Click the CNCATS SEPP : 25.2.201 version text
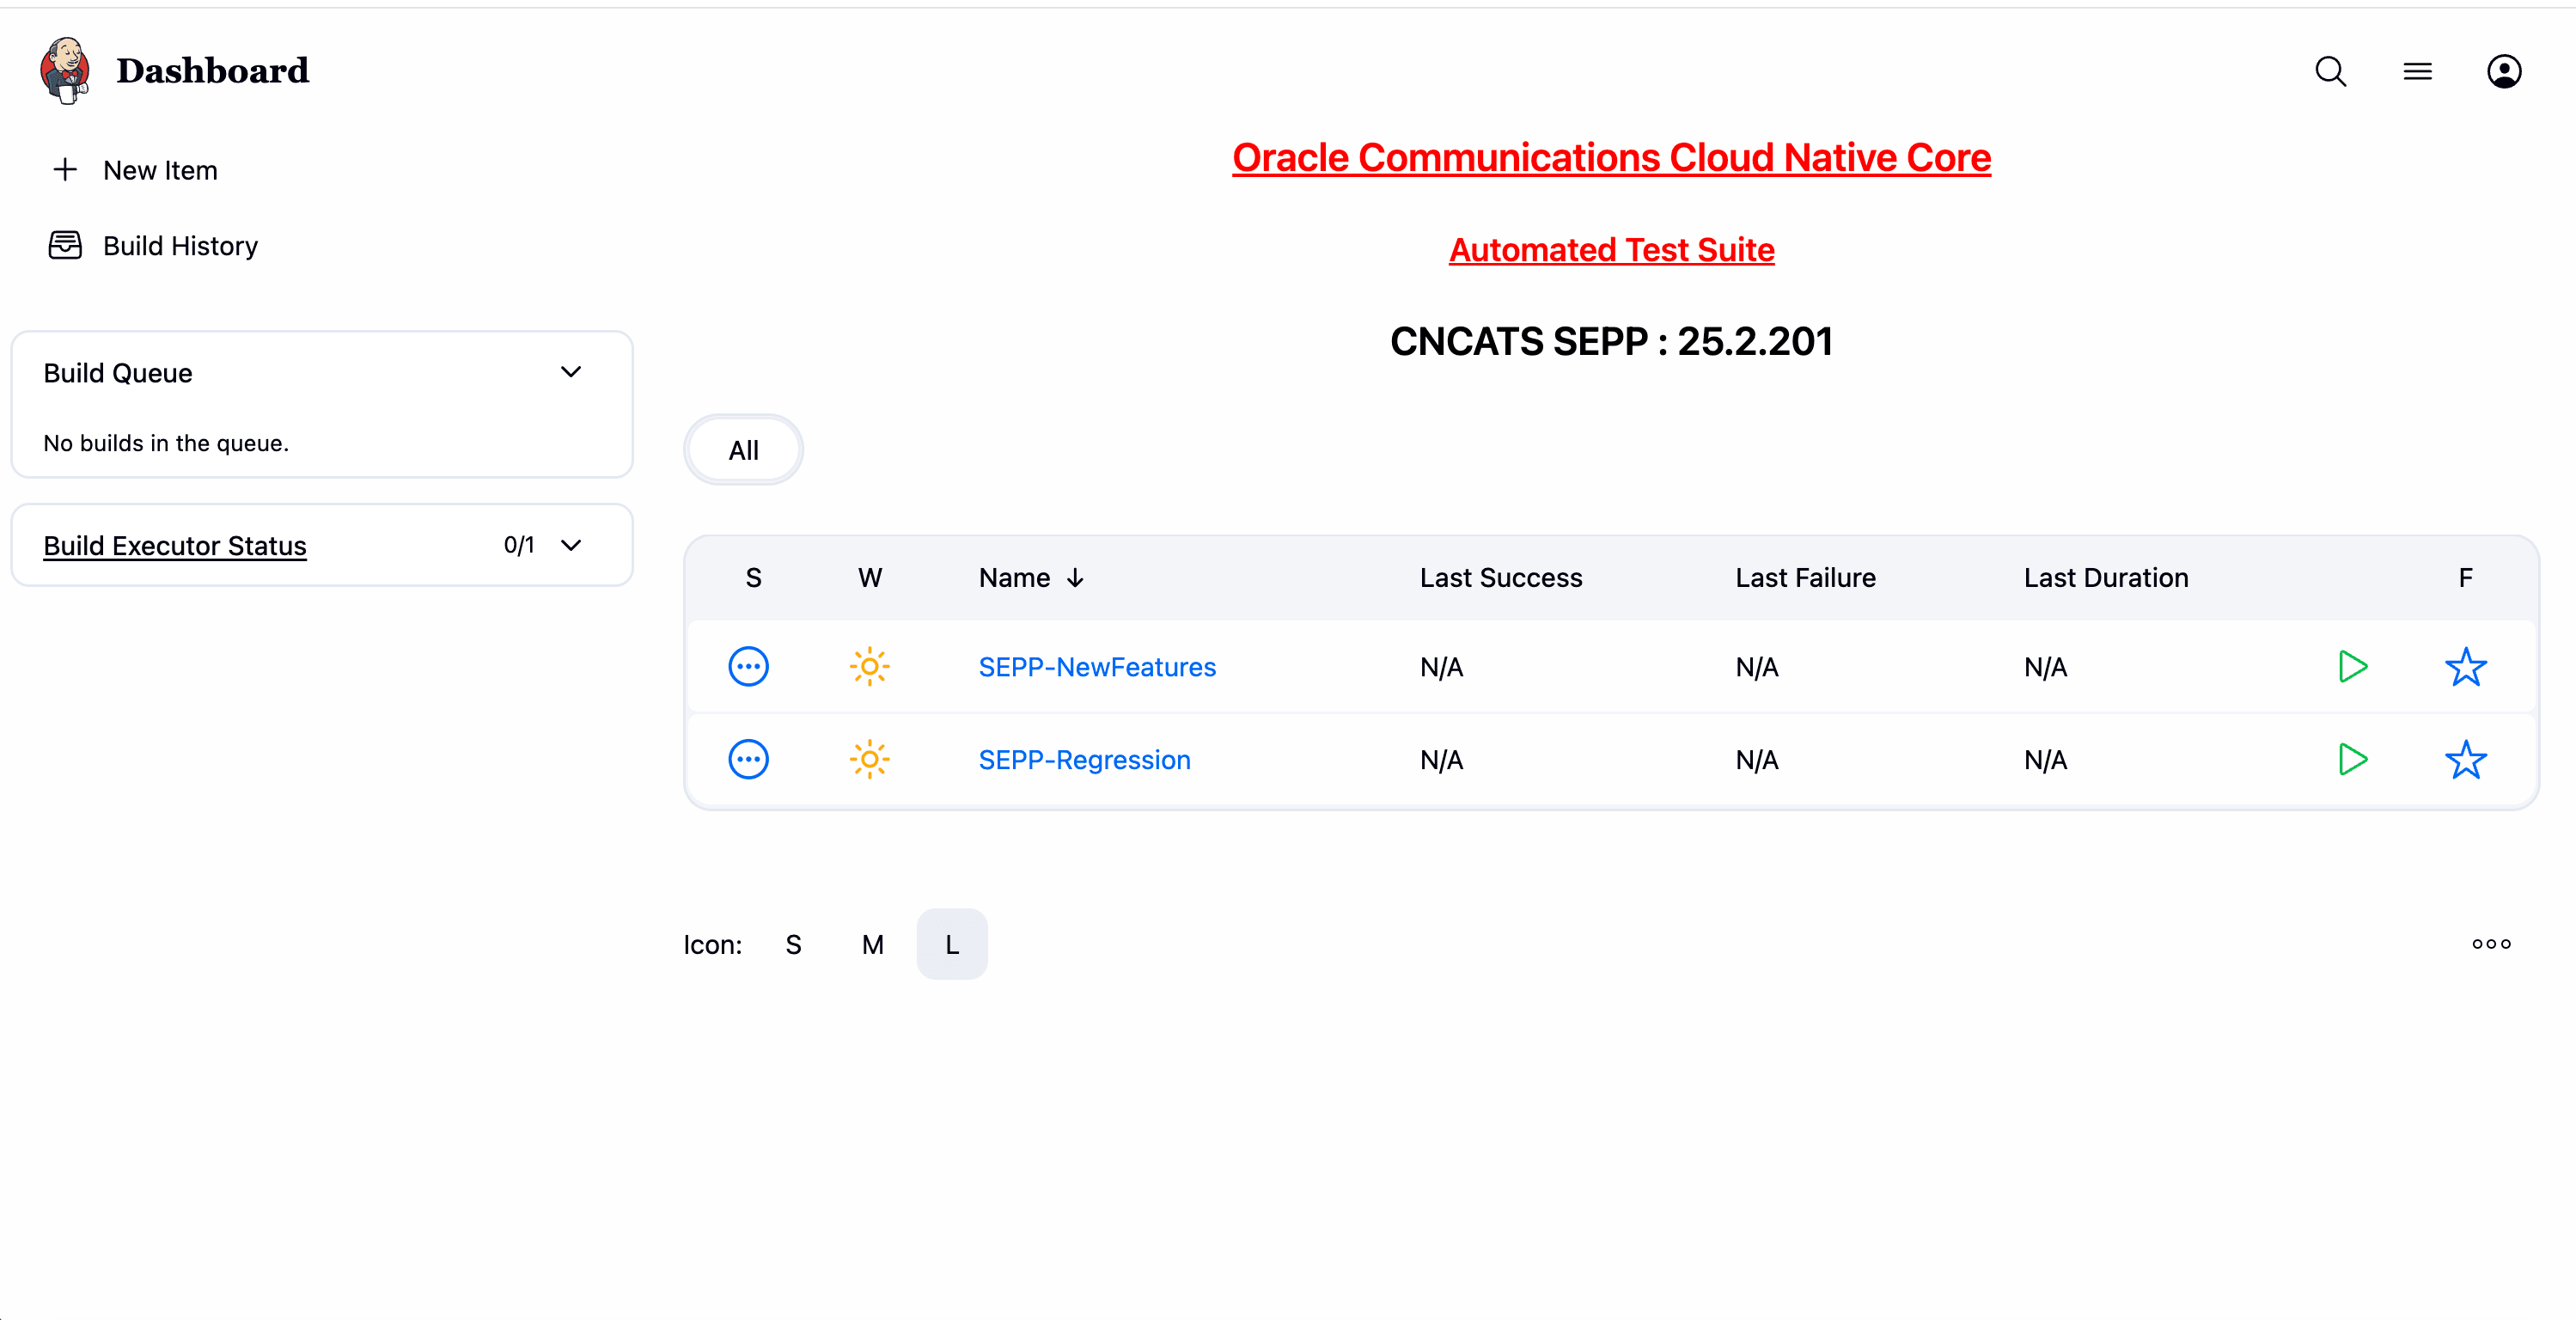This screenshot has height=1320, width=2576. (x=1611, y=342)
